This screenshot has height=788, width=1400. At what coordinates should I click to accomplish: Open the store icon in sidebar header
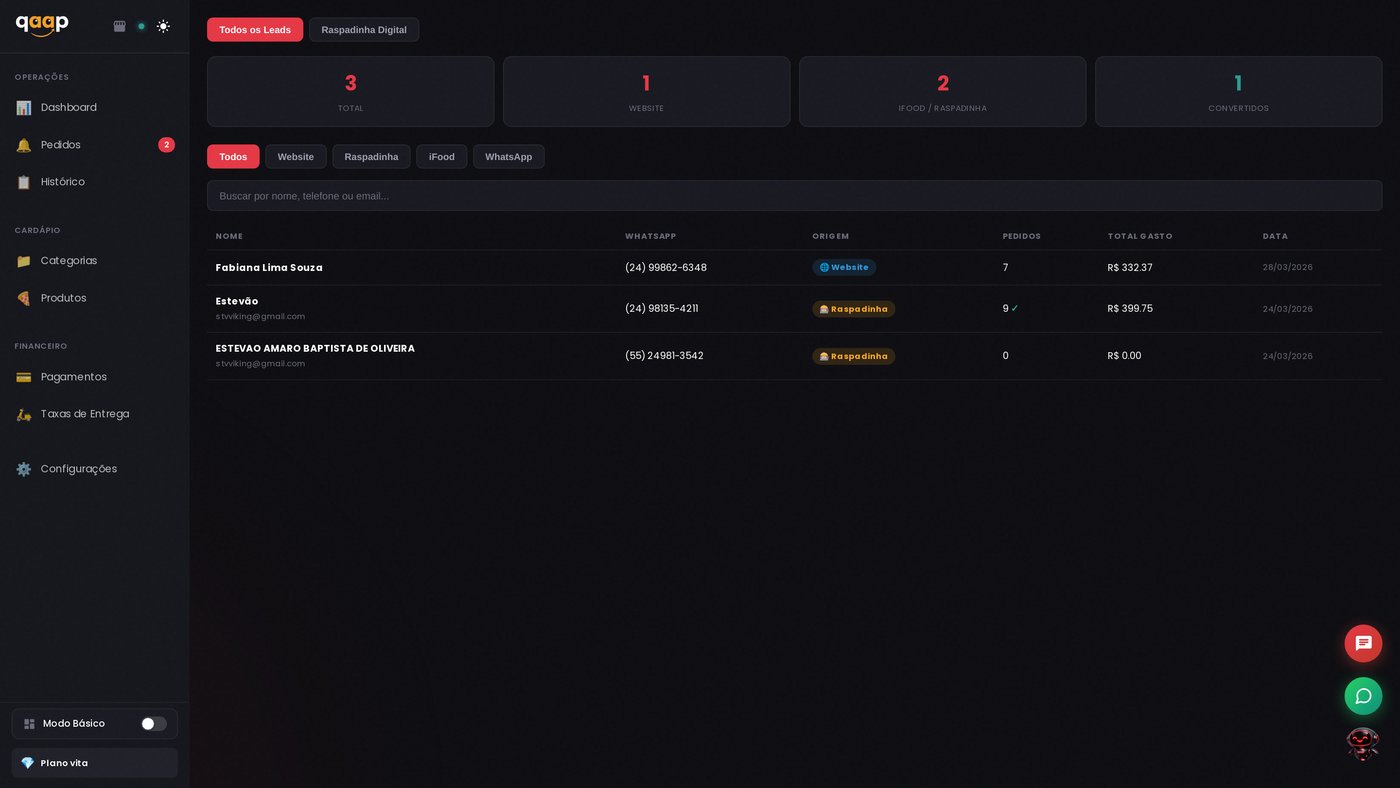tap(120, 26)
